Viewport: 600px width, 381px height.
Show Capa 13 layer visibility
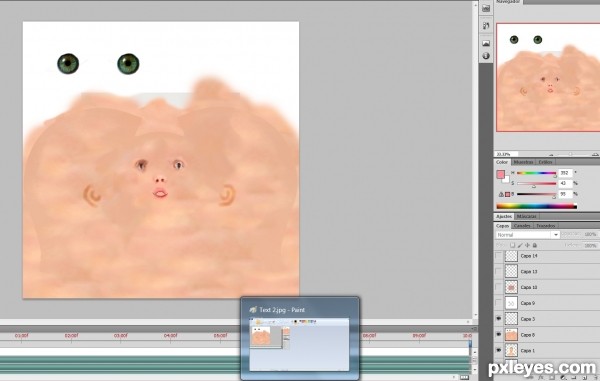(499, 271)
